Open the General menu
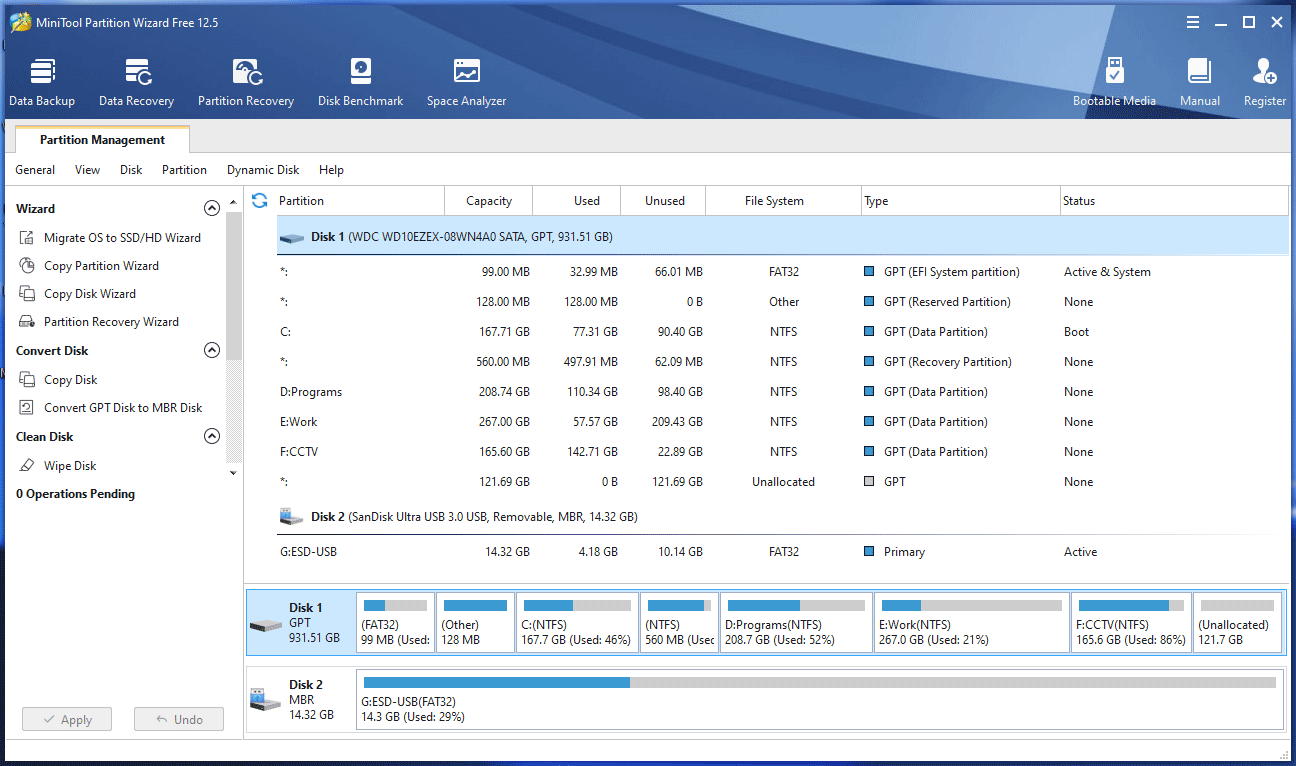Image resolution: width=1296 pixels, height=766 pixels. [x=35, y=170]
